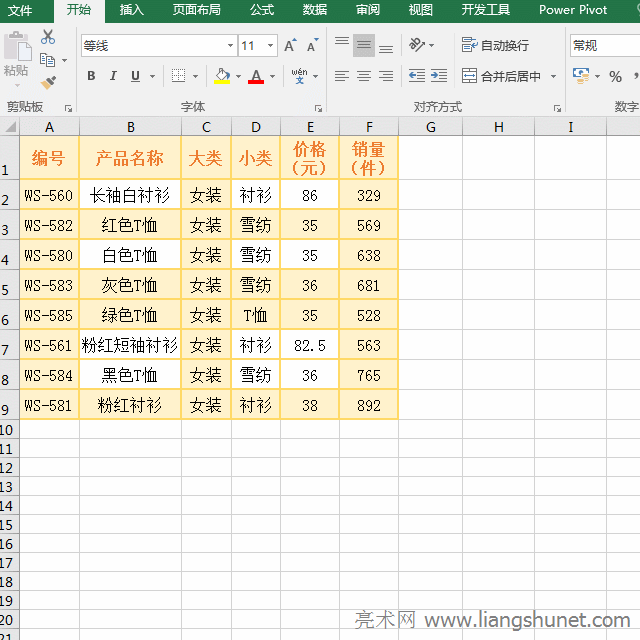The height and width of the screenshot is (640, 640).
Task: Toggle Underline formatting
Action: pyautogui.click(x=133, y=76)
